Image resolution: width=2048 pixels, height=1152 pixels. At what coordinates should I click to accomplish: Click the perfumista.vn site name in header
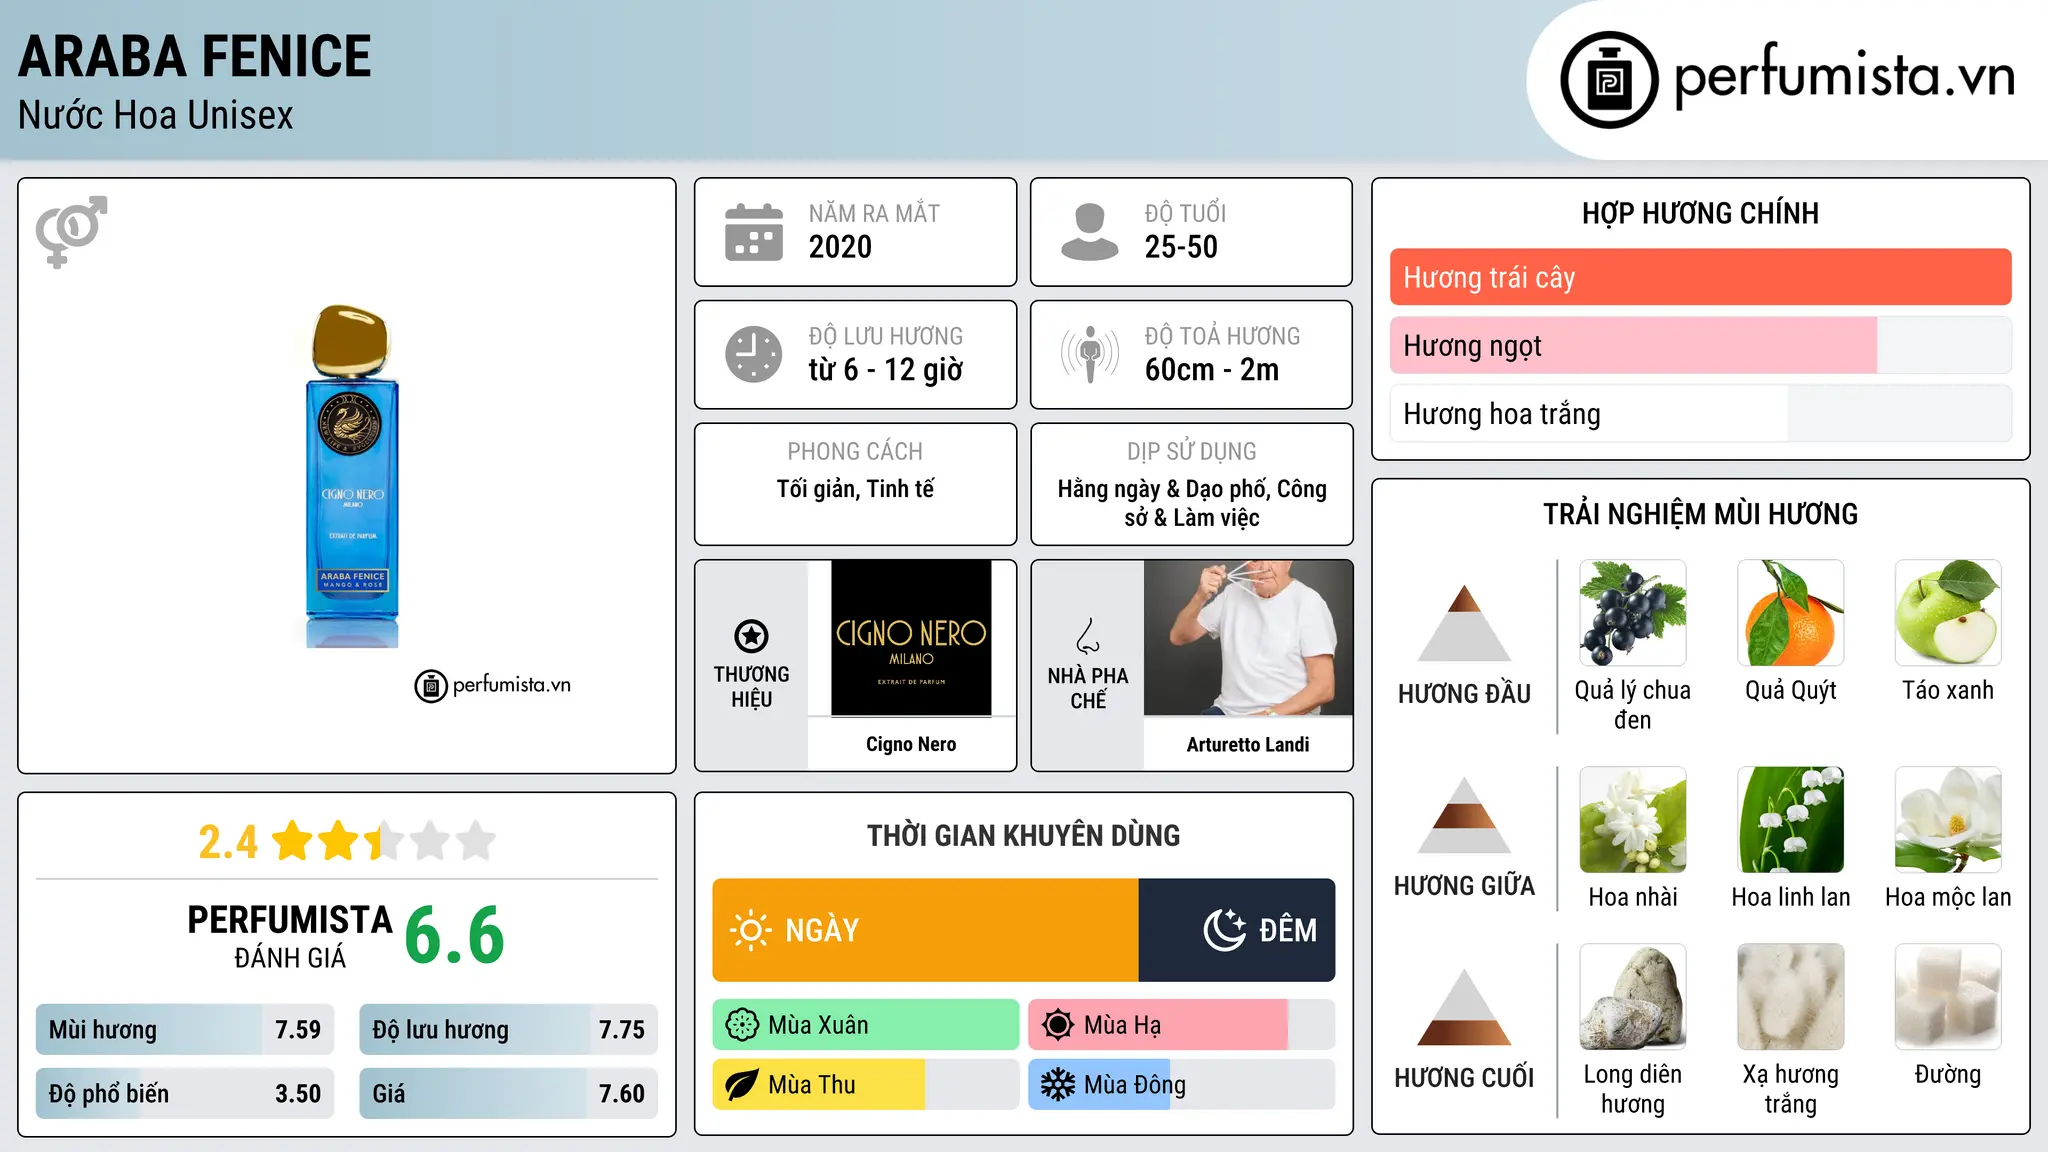(x=1844, y=77)
